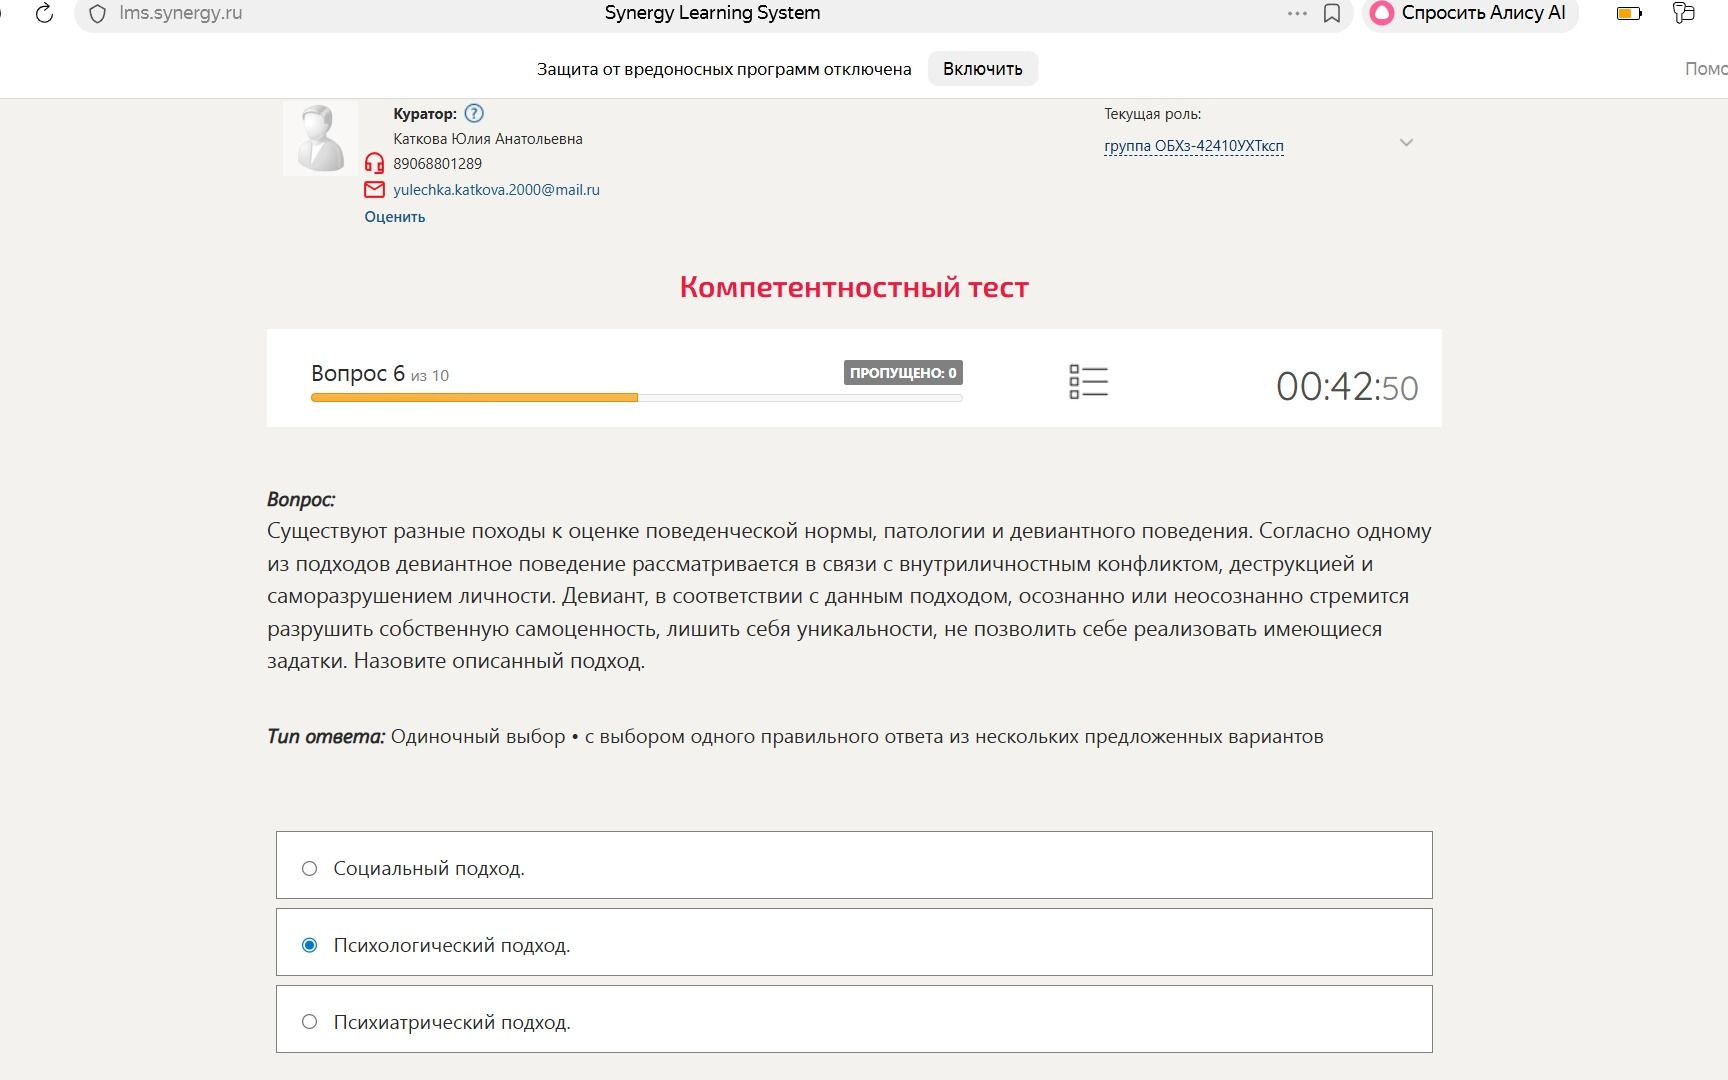Click the site protection shield icon

click(97, 14)
